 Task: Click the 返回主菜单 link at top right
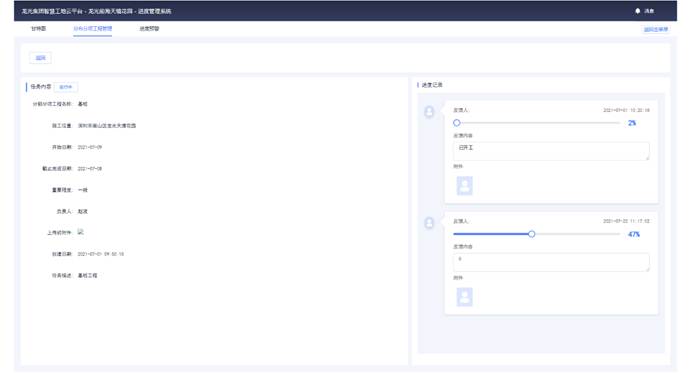tap(656, 30)
